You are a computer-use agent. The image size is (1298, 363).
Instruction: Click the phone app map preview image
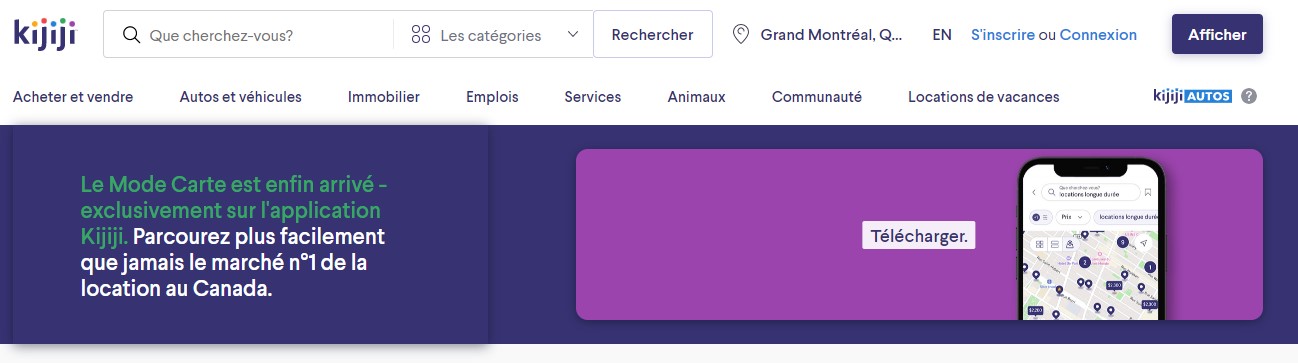pos(1092,239)
